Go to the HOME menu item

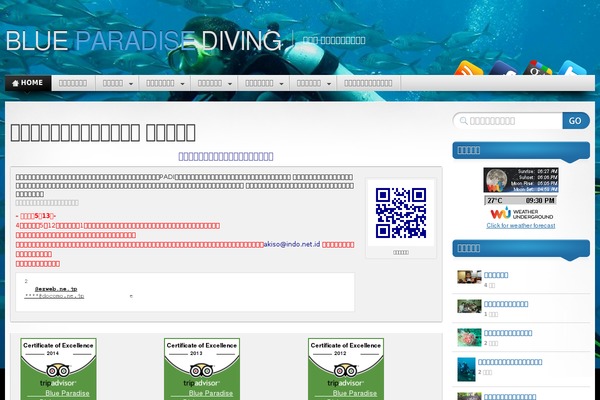tap(28, 83)
